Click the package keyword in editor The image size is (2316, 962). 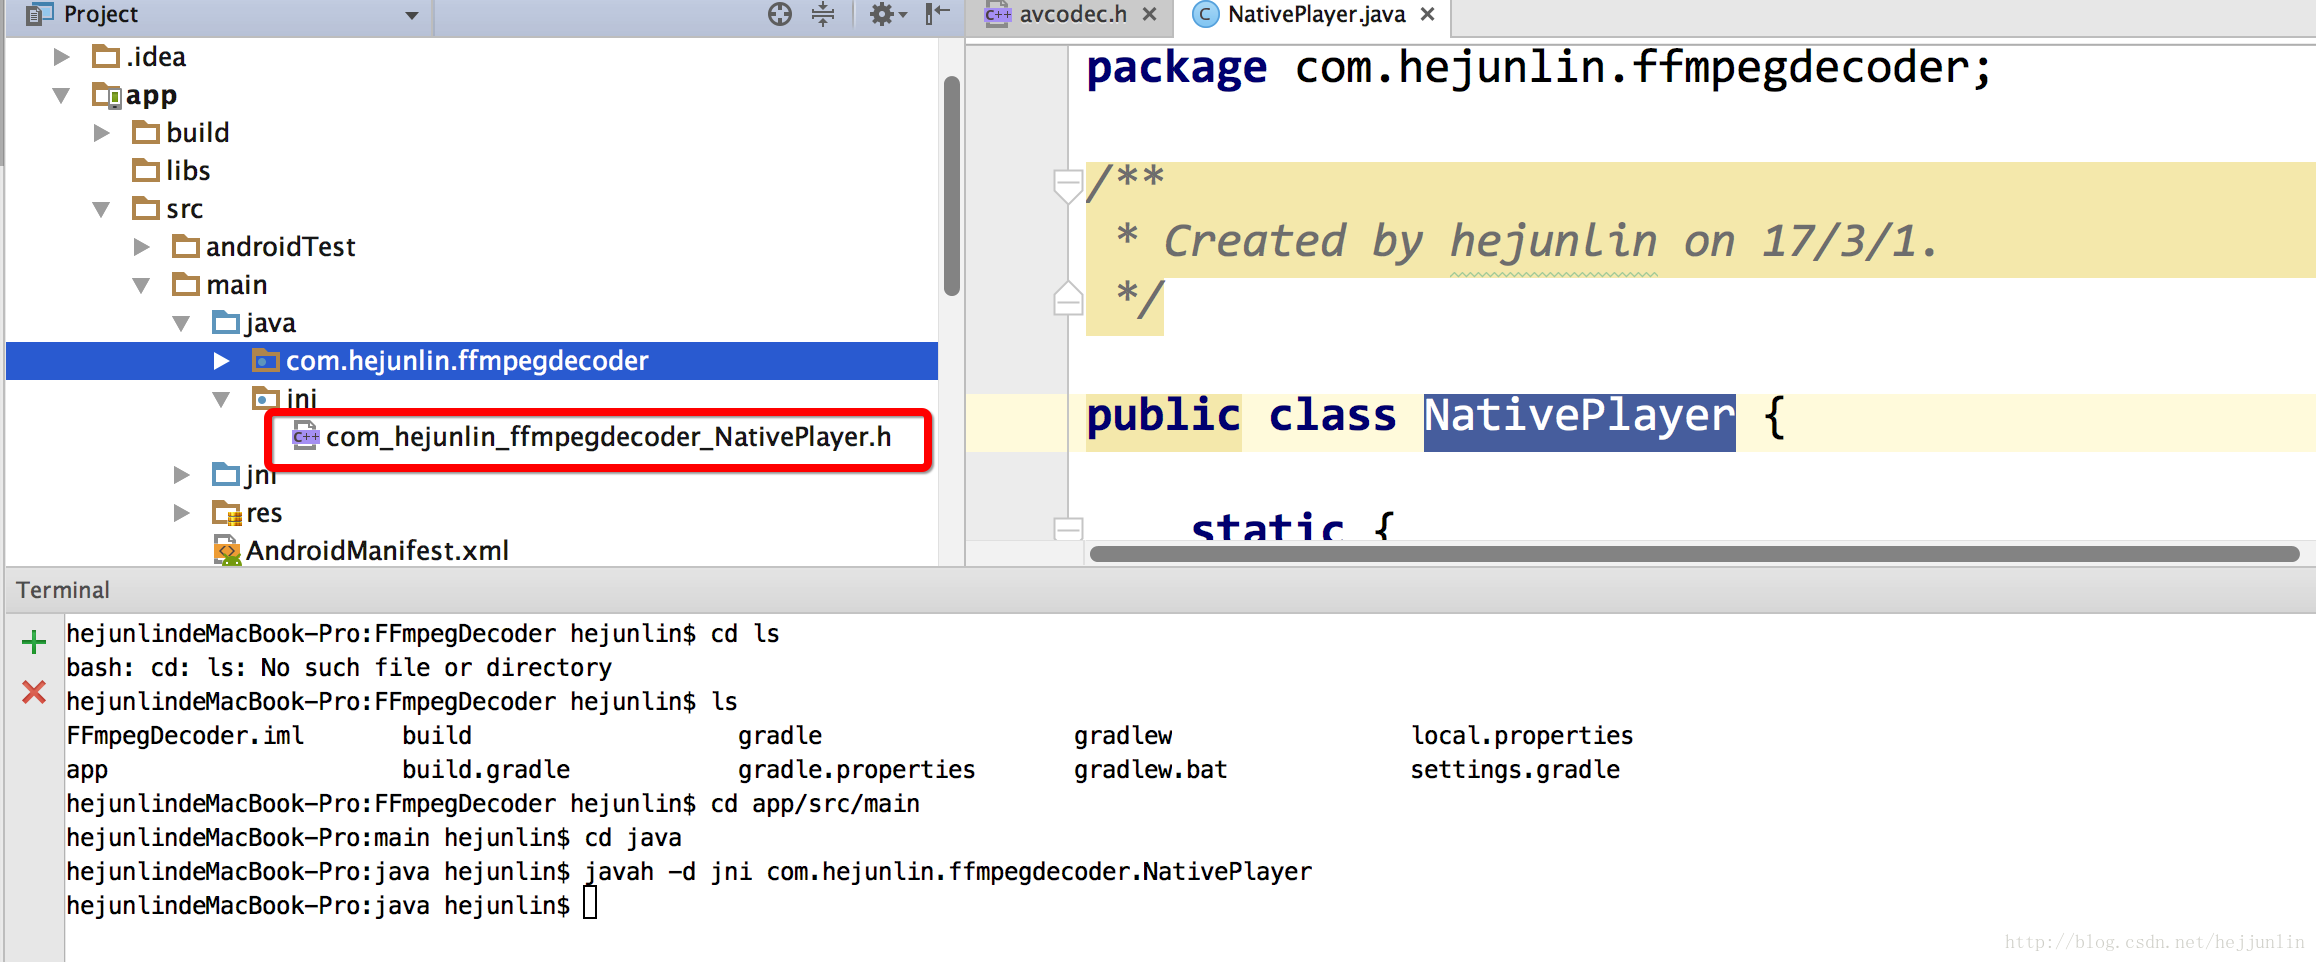tap(1176, 69)
